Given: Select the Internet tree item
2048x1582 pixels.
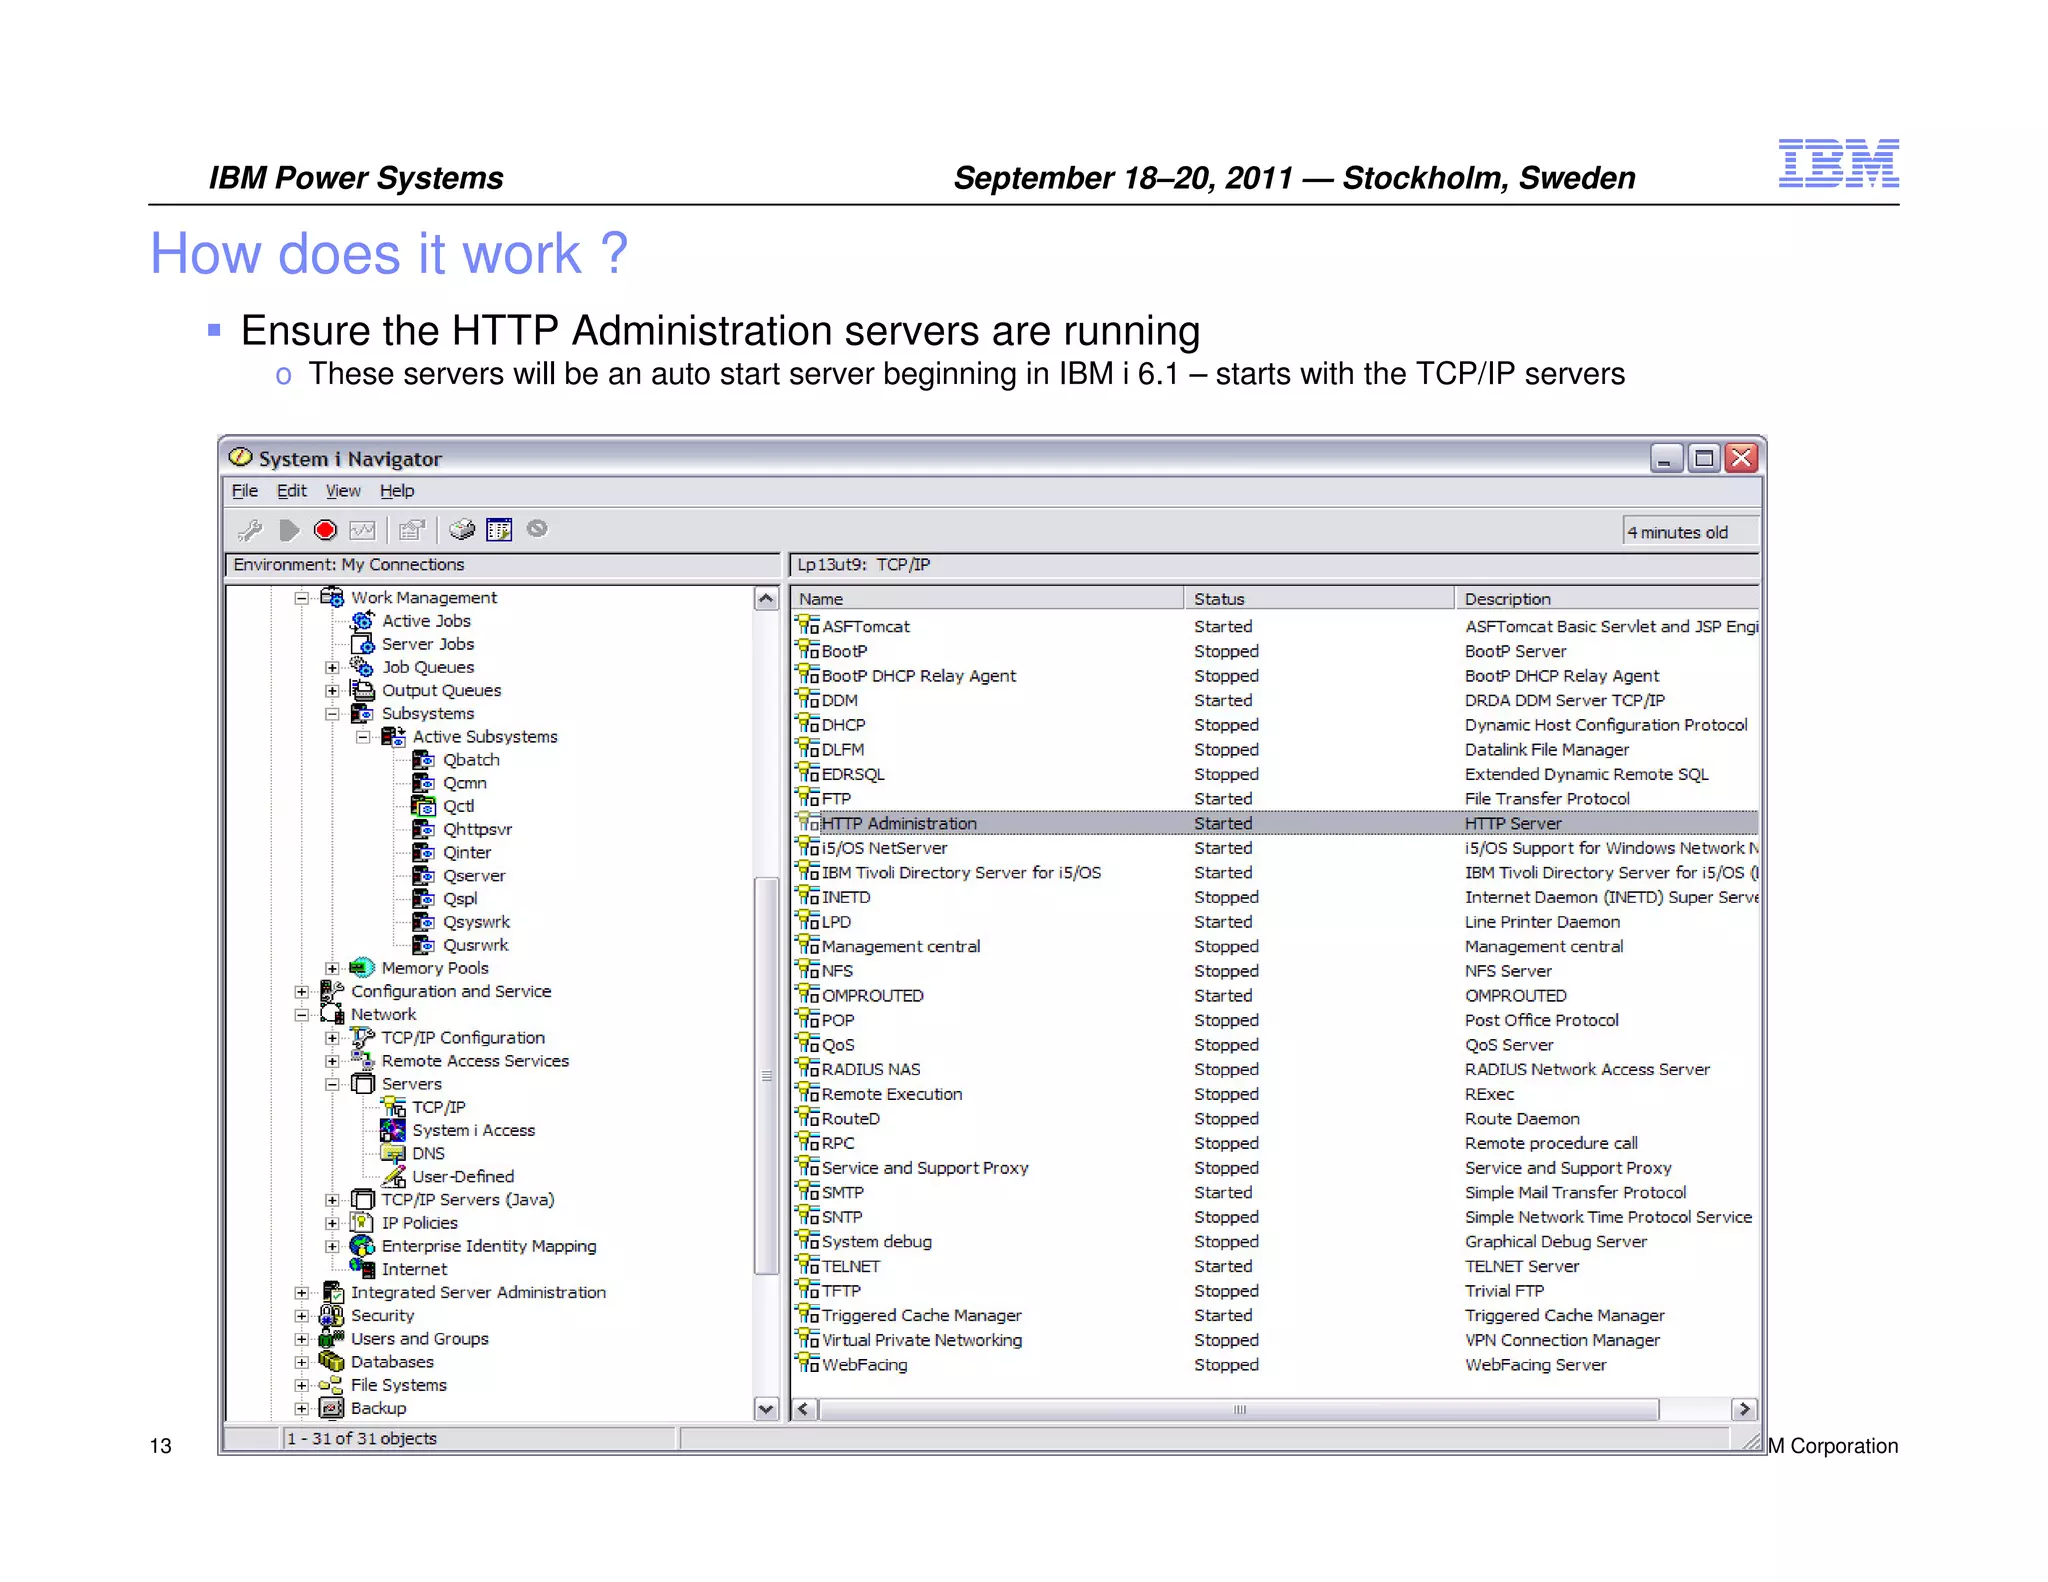Looking at the screenshot, I should point(414,1269).
